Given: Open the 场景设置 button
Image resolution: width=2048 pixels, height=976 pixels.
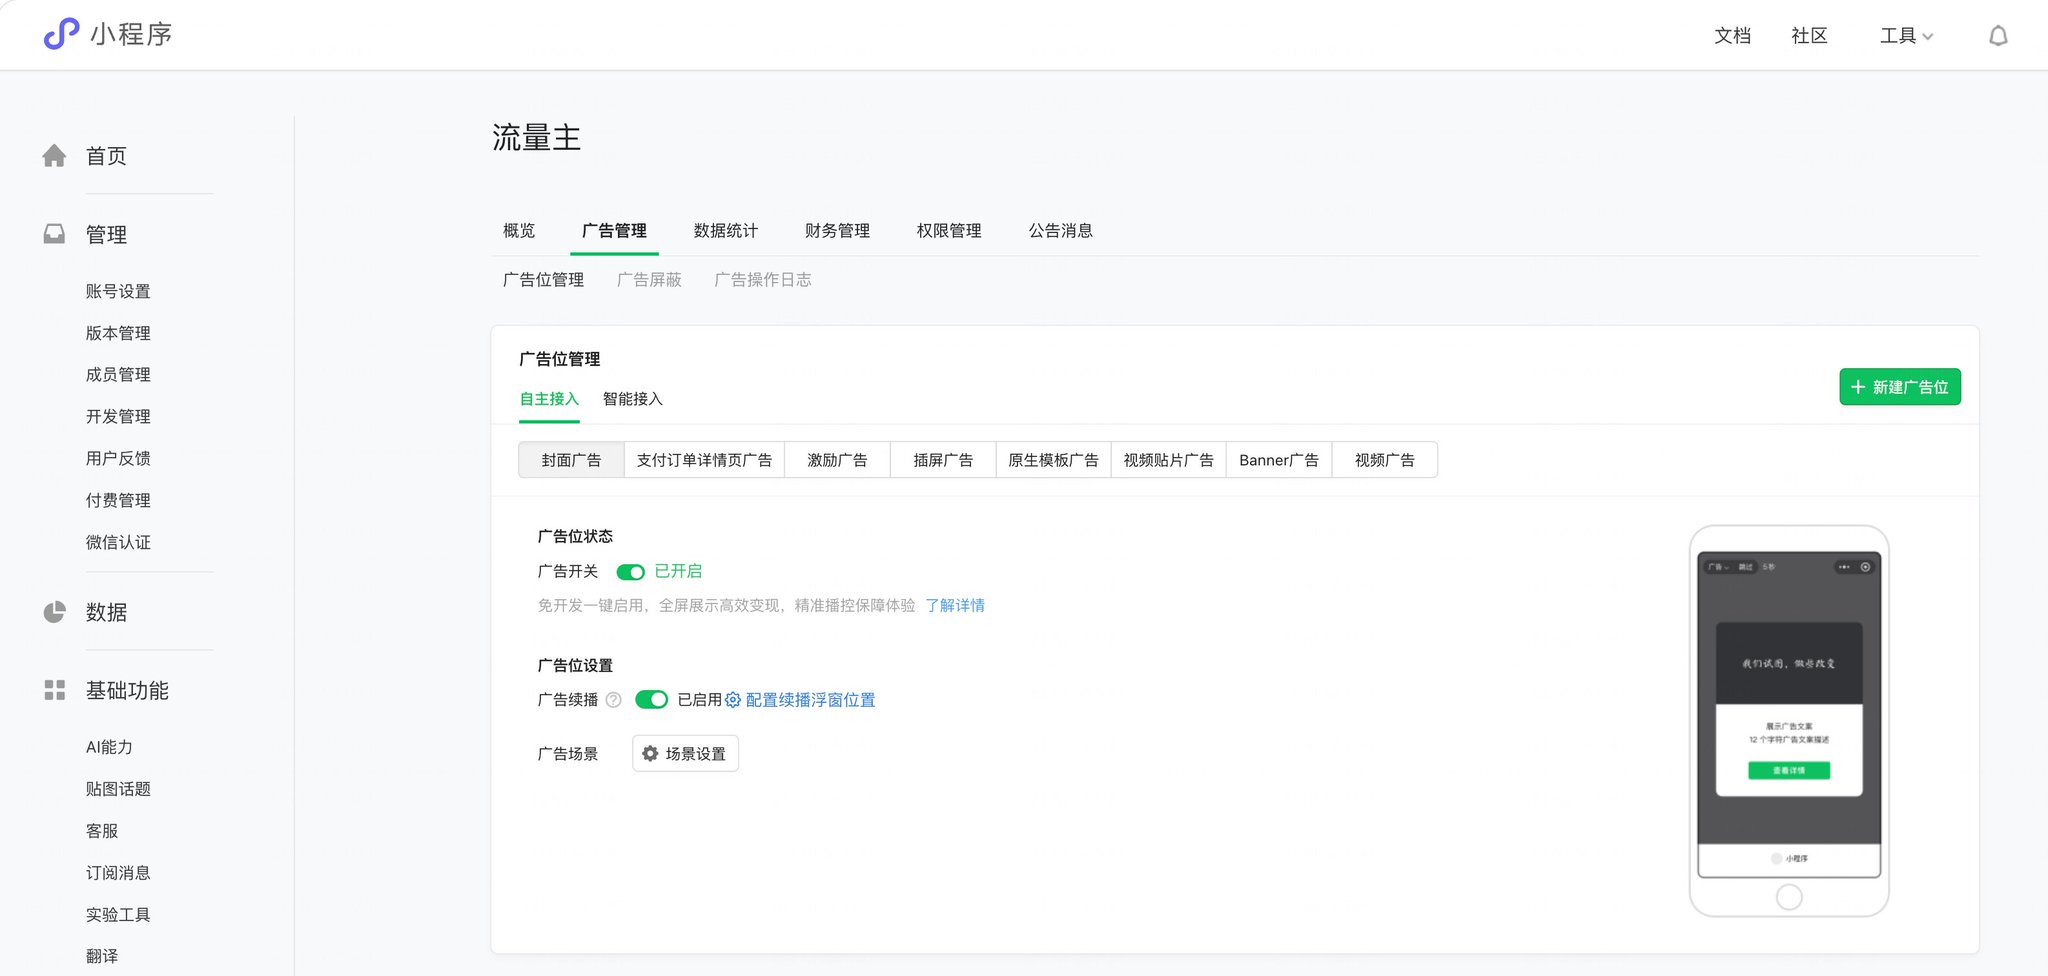Looking at the screenshot, I should 685,754.
